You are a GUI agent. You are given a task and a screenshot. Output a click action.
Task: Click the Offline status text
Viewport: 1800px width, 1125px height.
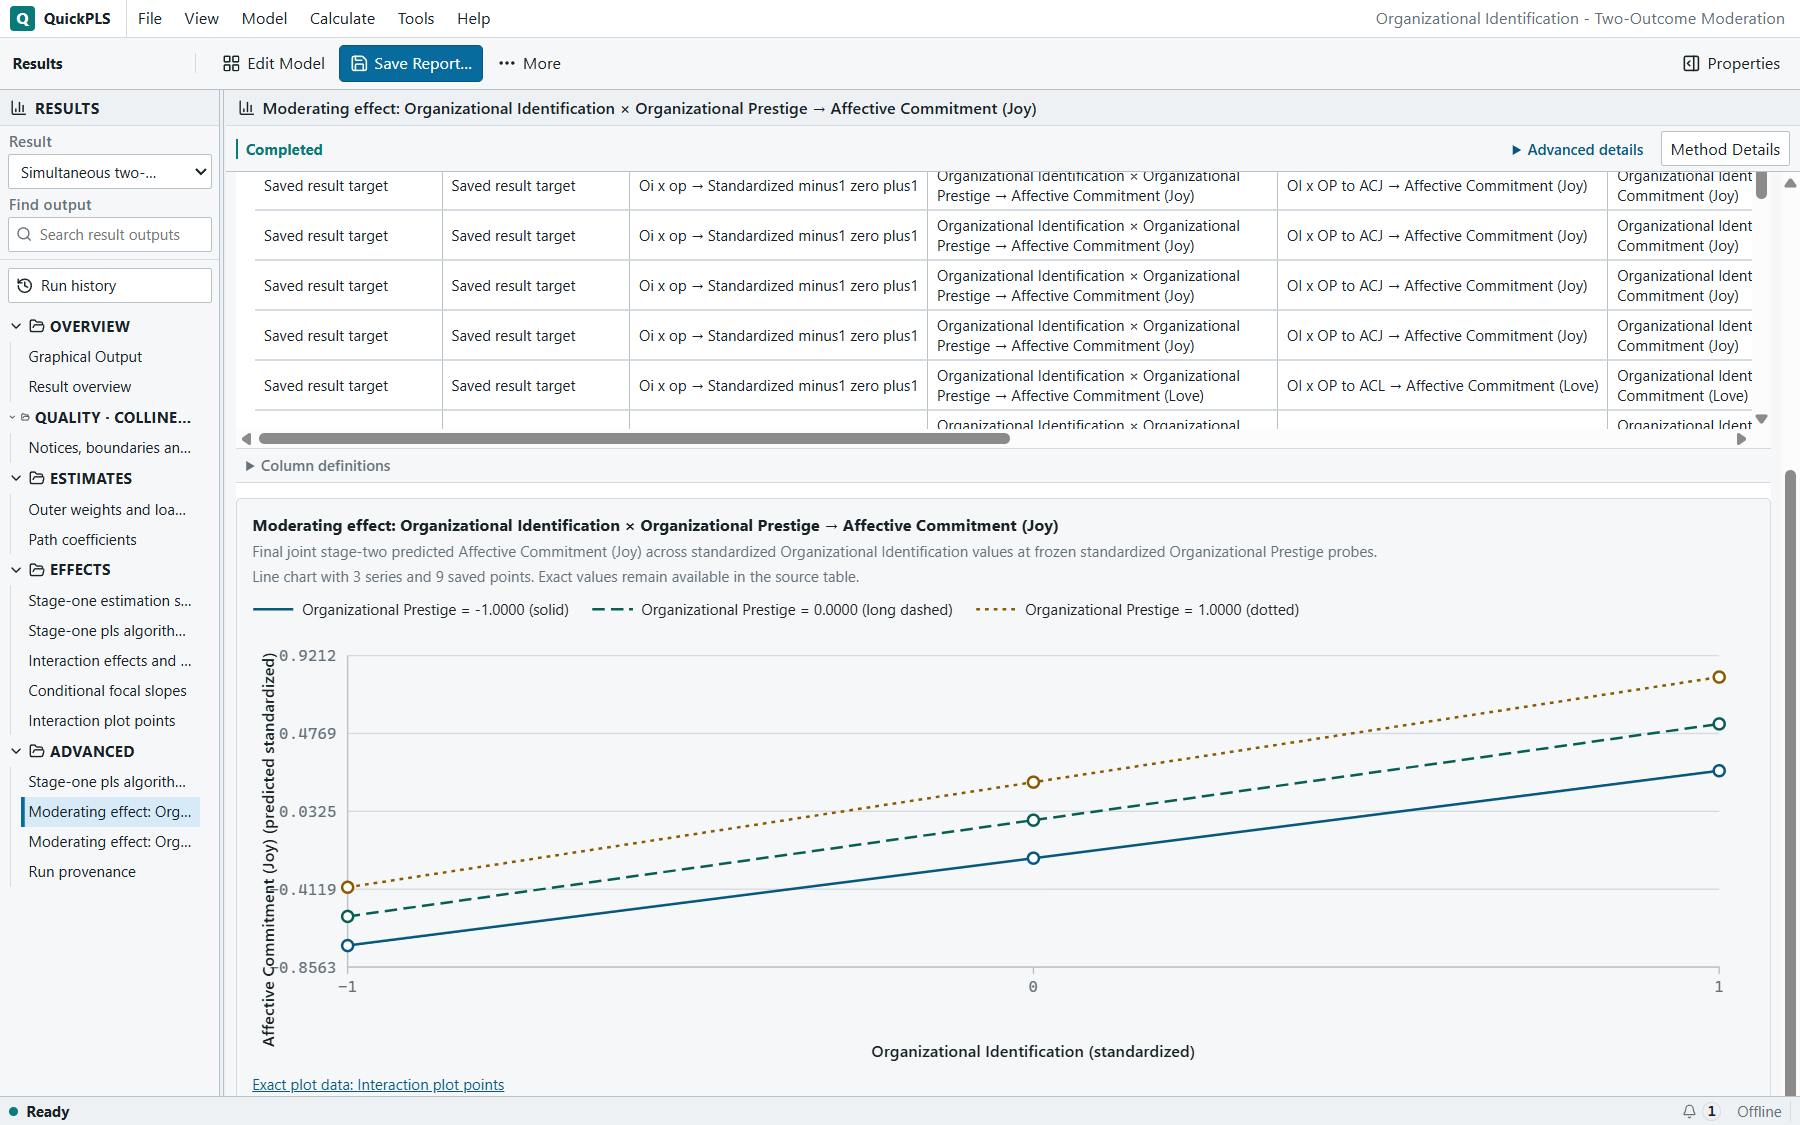(x=1759, y=1111)
